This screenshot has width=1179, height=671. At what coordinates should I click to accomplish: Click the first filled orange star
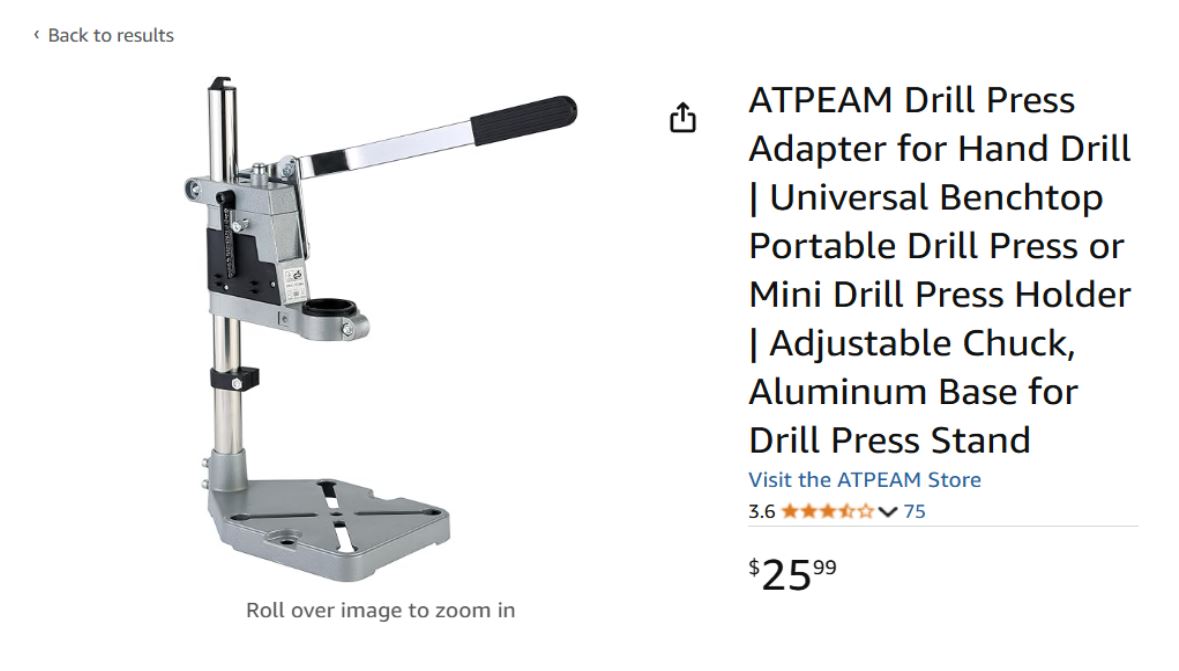[x=790, y=512]
